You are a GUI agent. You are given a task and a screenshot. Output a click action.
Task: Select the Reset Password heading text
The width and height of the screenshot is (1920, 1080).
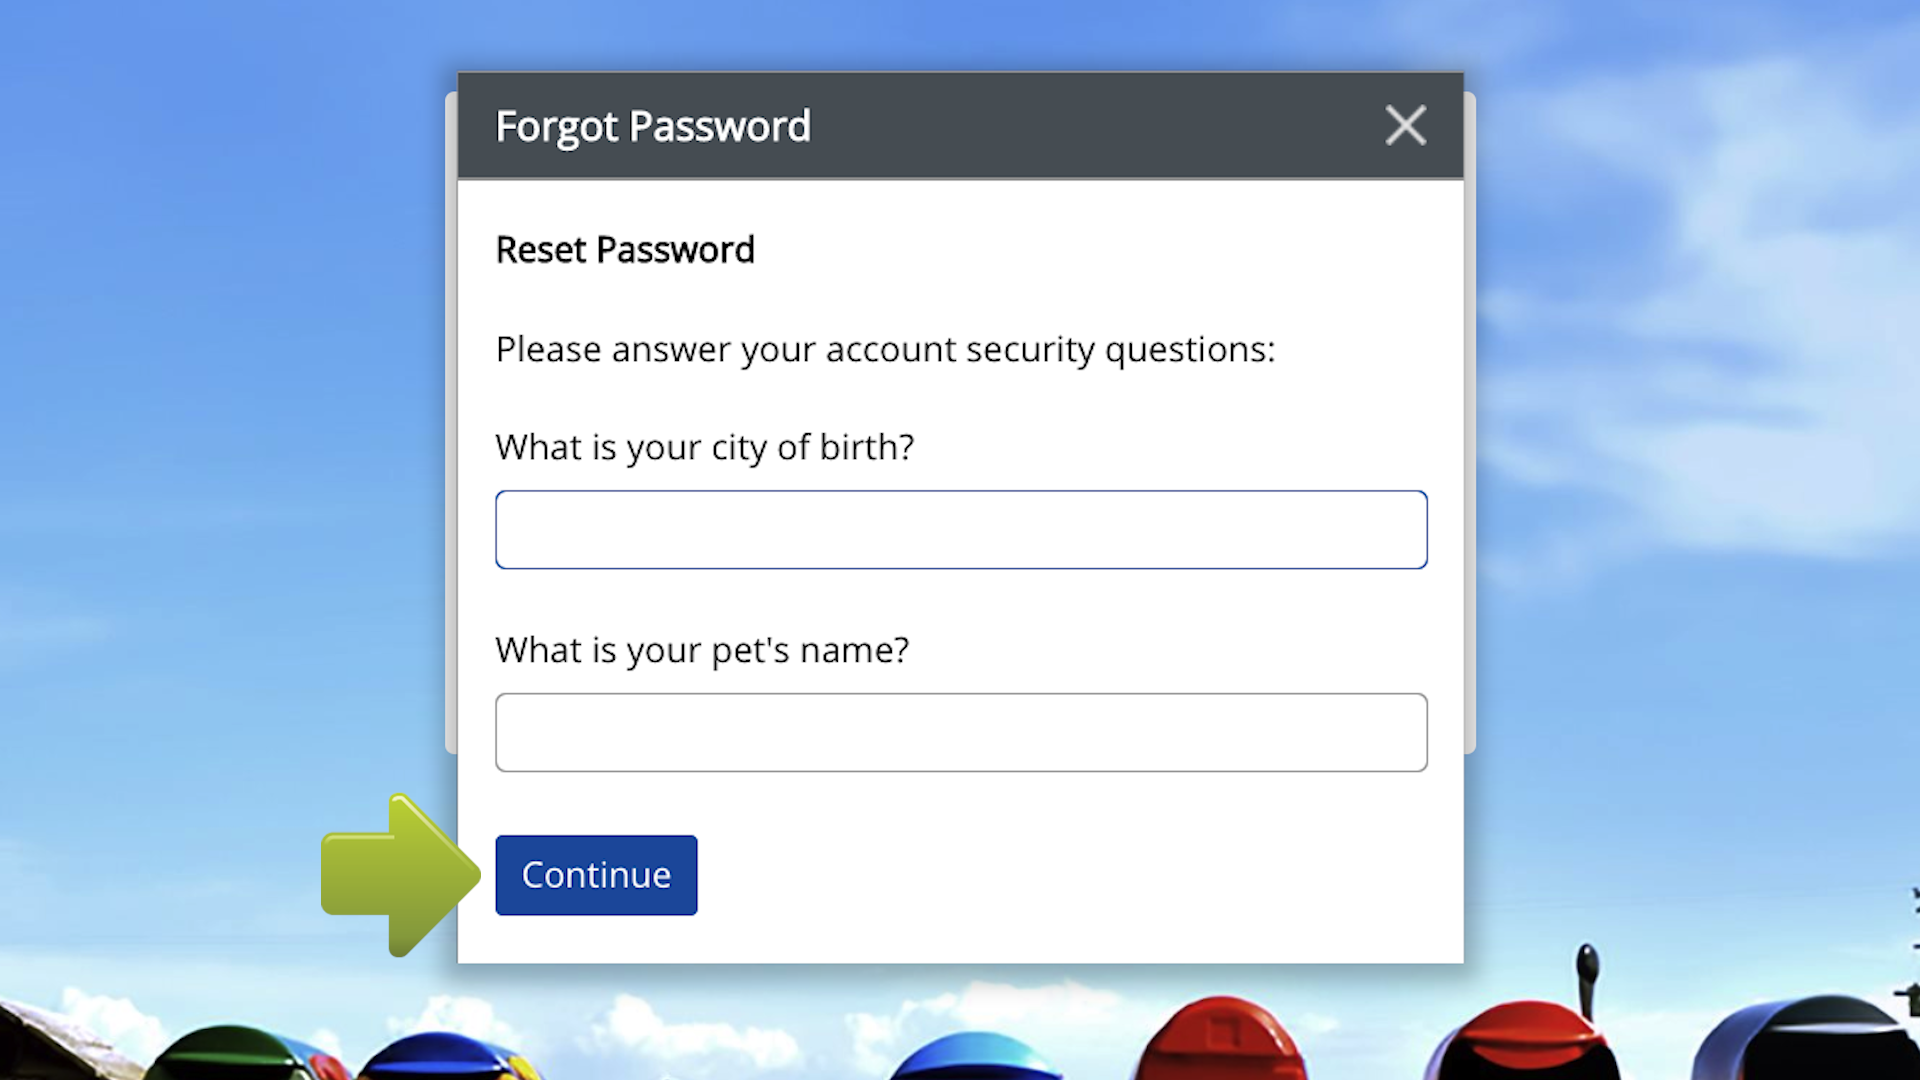(x=624, y=249)
